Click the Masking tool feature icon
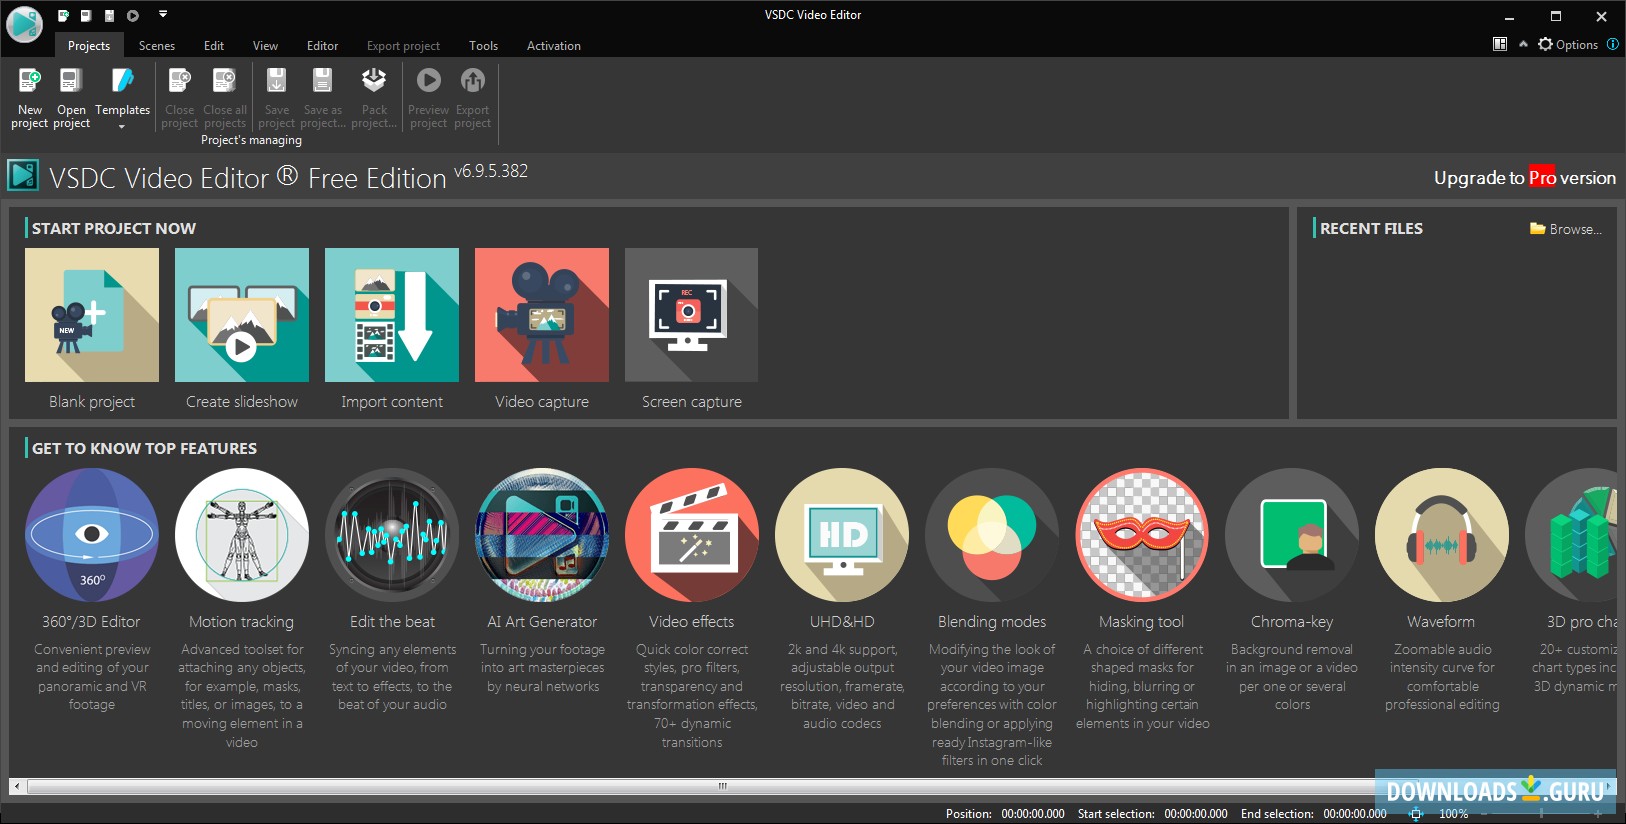 pos(1142,535)
